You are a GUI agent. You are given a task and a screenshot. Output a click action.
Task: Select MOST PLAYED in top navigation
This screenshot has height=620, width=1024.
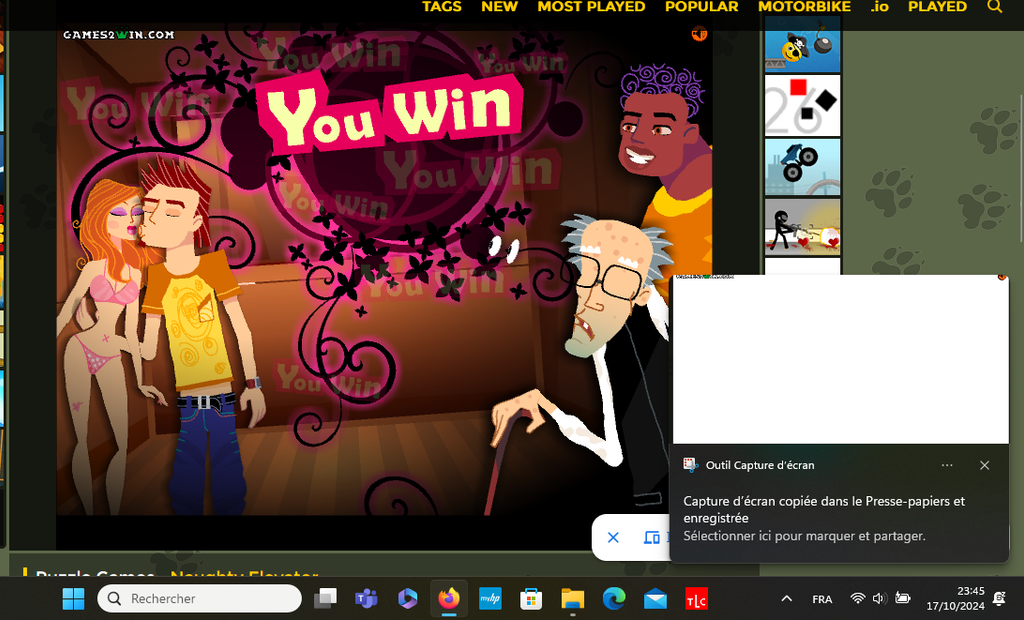tap(591, 7)
